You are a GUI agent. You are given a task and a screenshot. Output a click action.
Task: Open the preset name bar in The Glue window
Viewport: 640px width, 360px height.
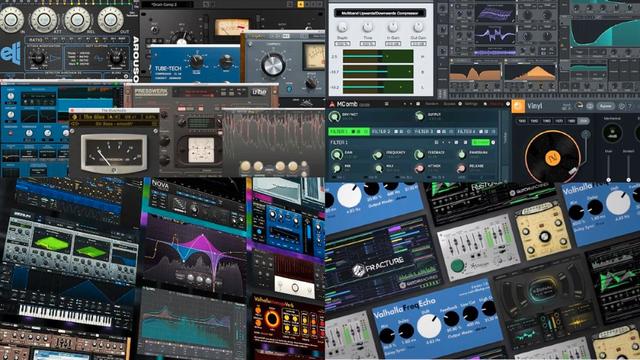tap(114, 118)
